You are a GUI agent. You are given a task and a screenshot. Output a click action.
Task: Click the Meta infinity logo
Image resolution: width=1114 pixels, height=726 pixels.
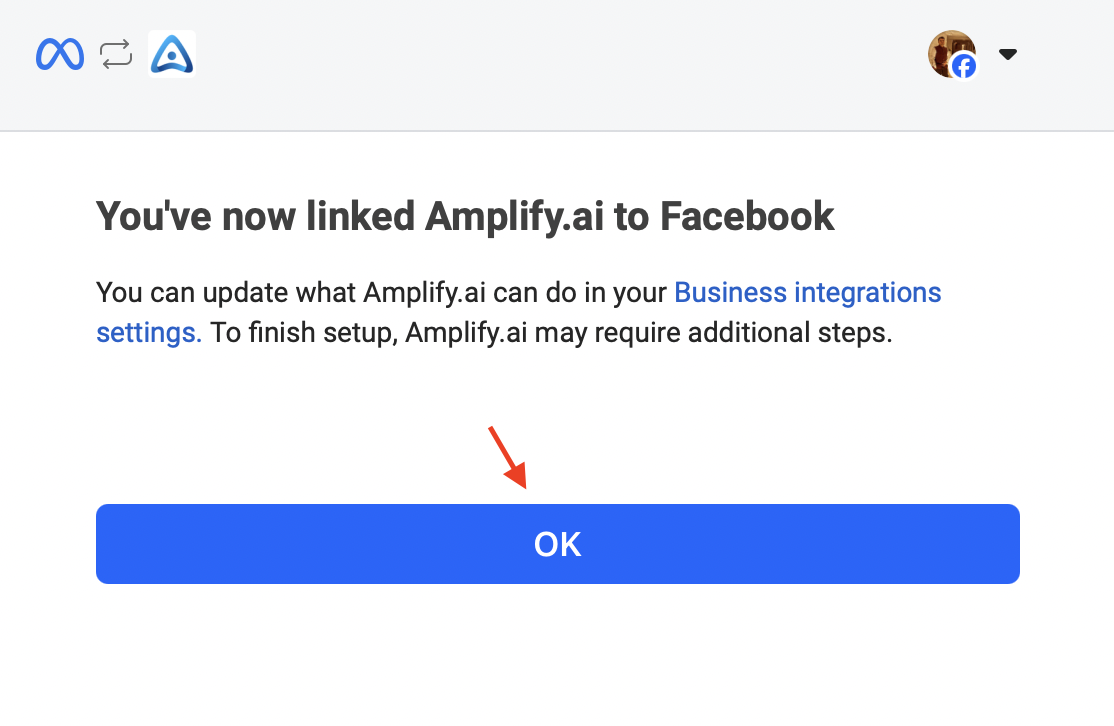pos(60,54)
